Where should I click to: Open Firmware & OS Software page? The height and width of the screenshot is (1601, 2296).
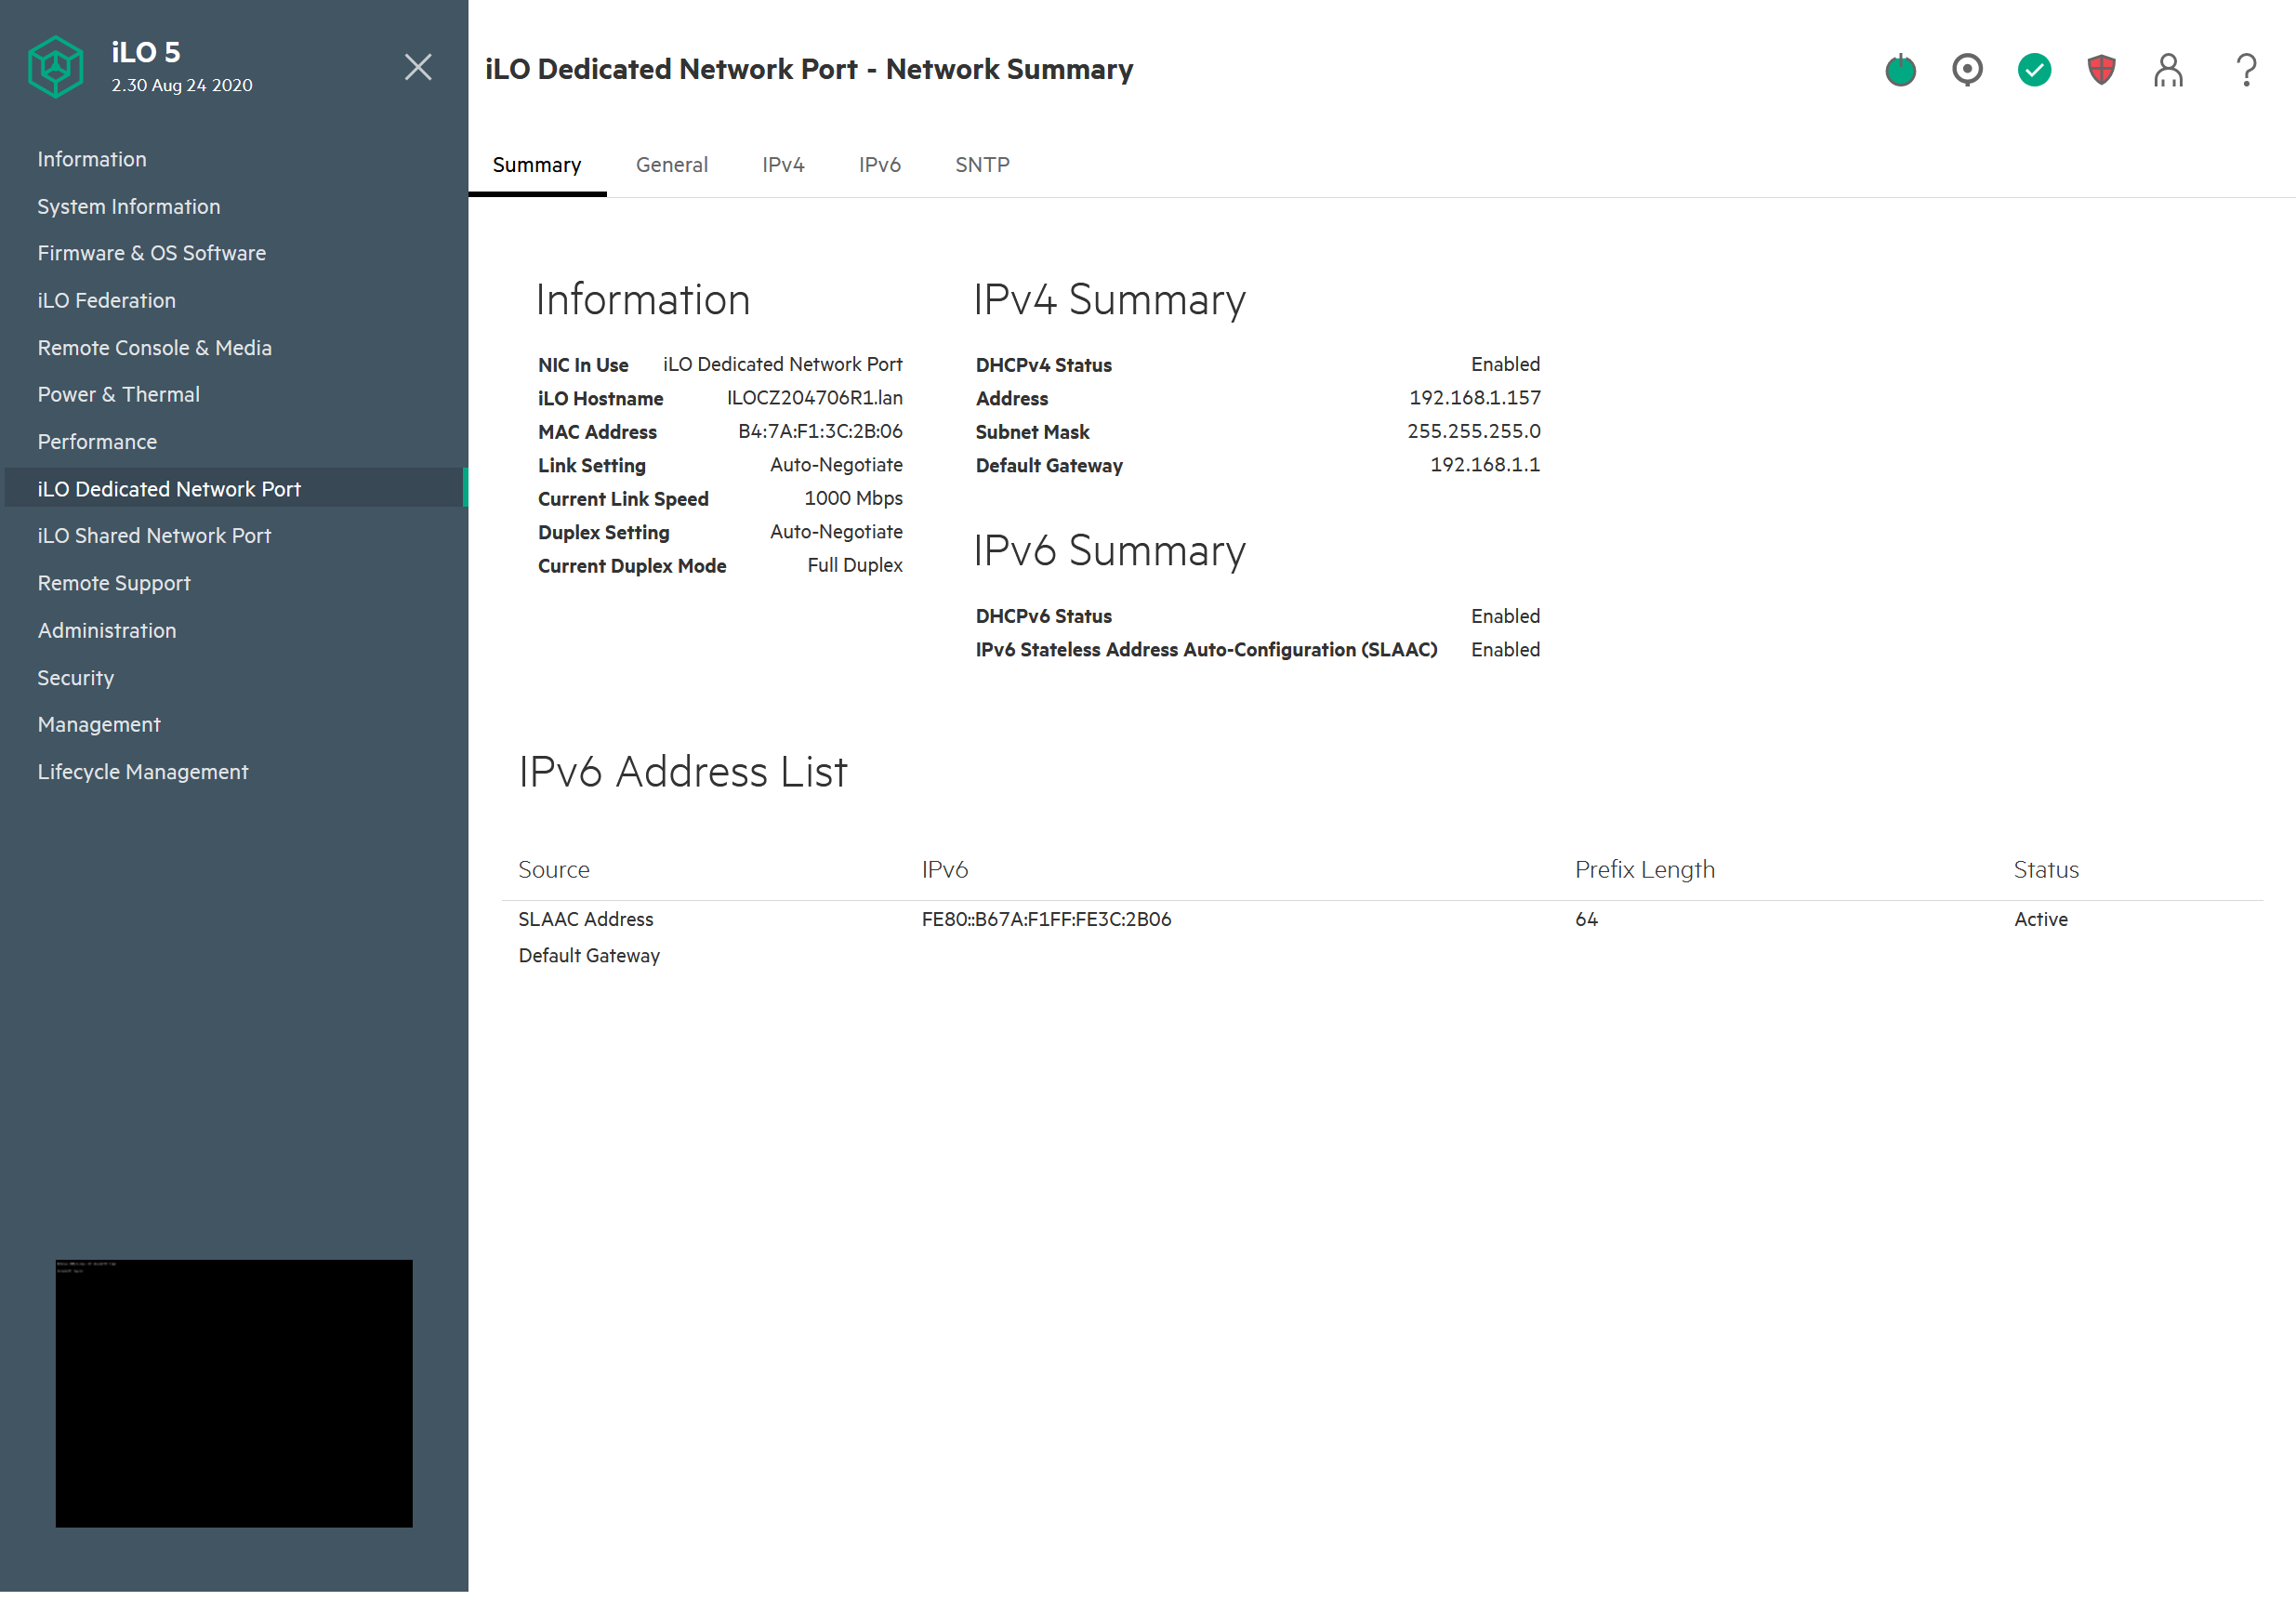tap(152, 254)
